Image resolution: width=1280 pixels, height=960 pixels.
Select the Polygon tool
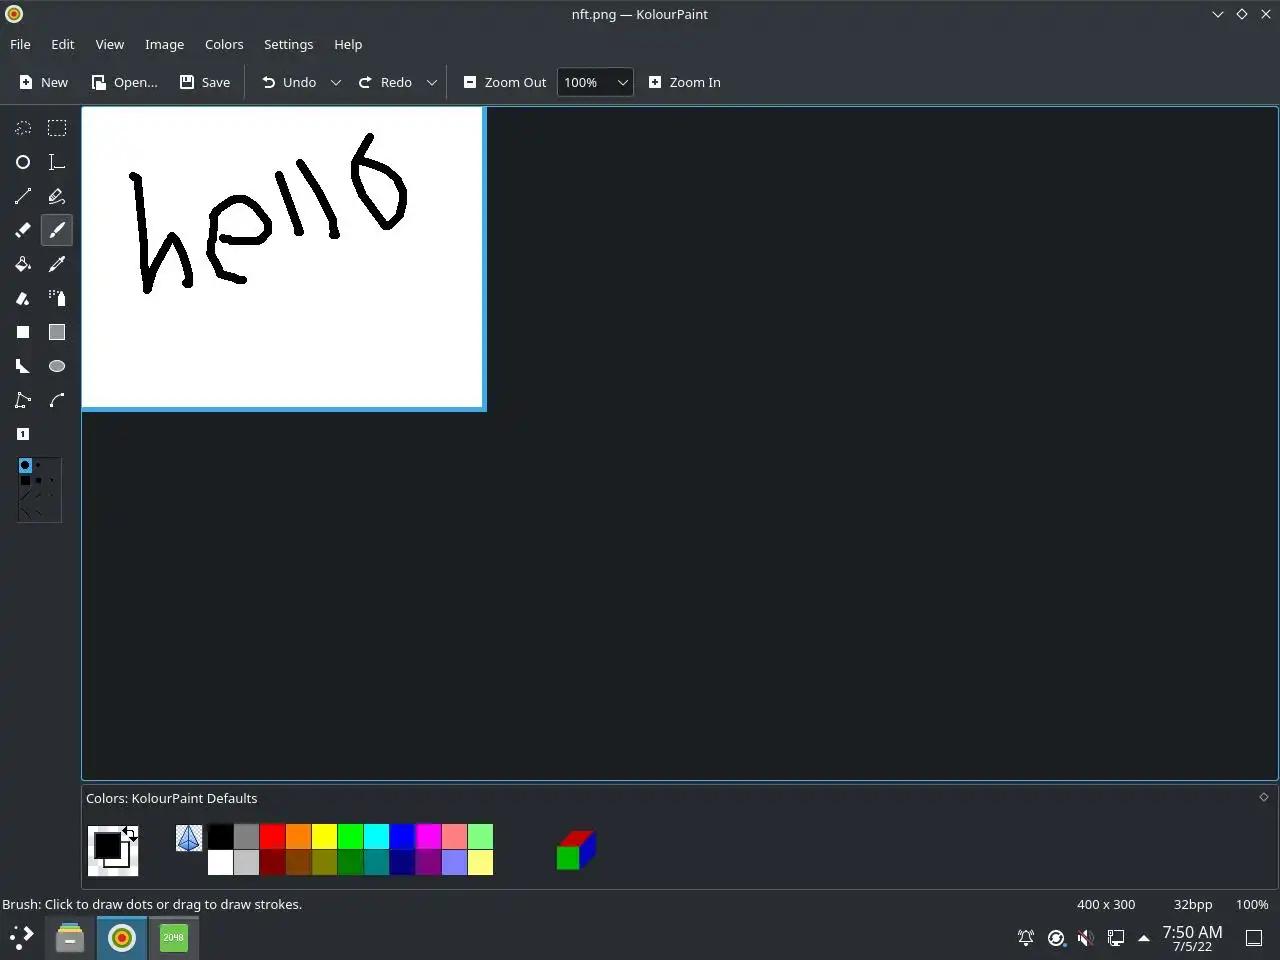tap(23, 366)
